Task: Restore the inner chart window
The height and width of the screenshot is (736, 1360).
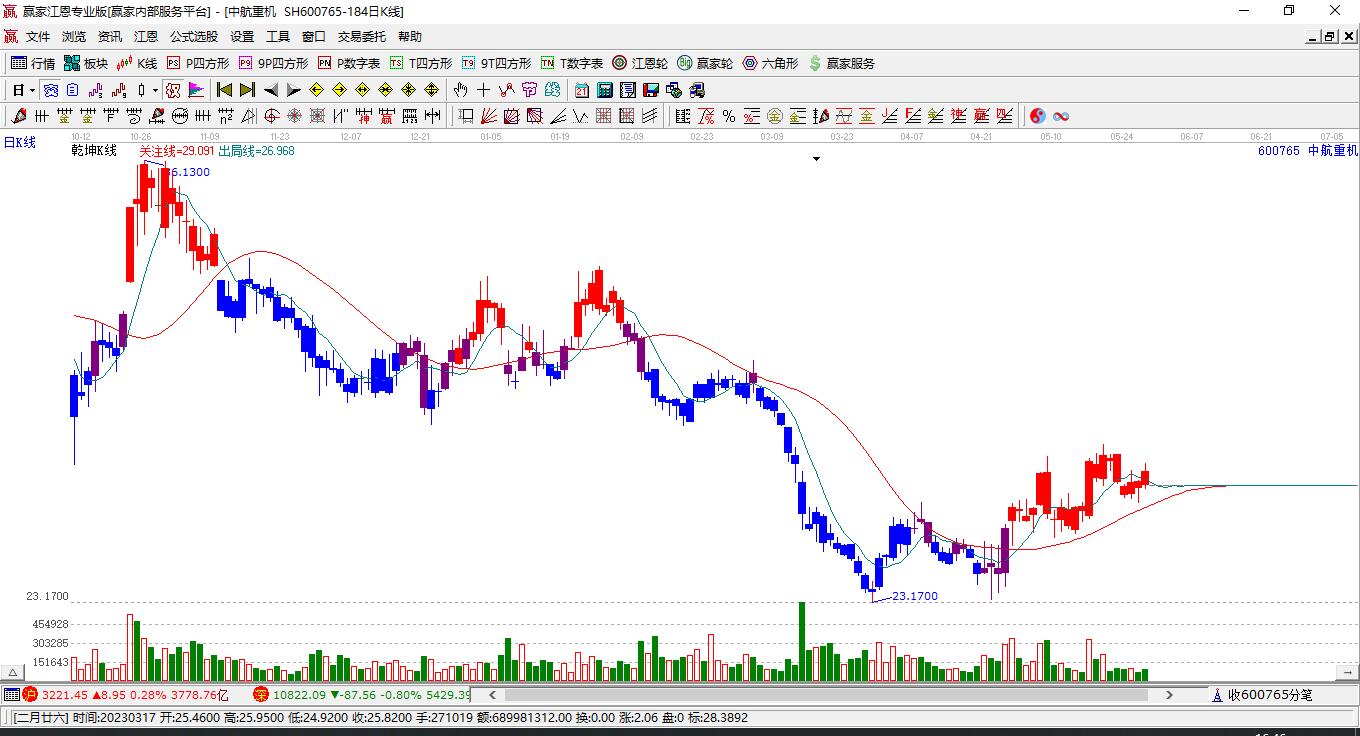Action: 1330,37
